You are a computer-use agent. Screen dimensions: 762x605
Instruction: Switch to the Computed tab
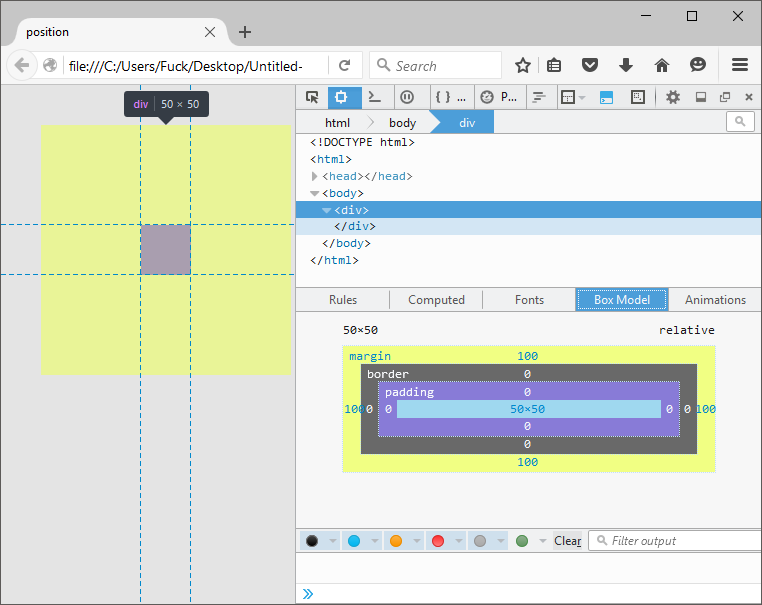pos(436,300)
